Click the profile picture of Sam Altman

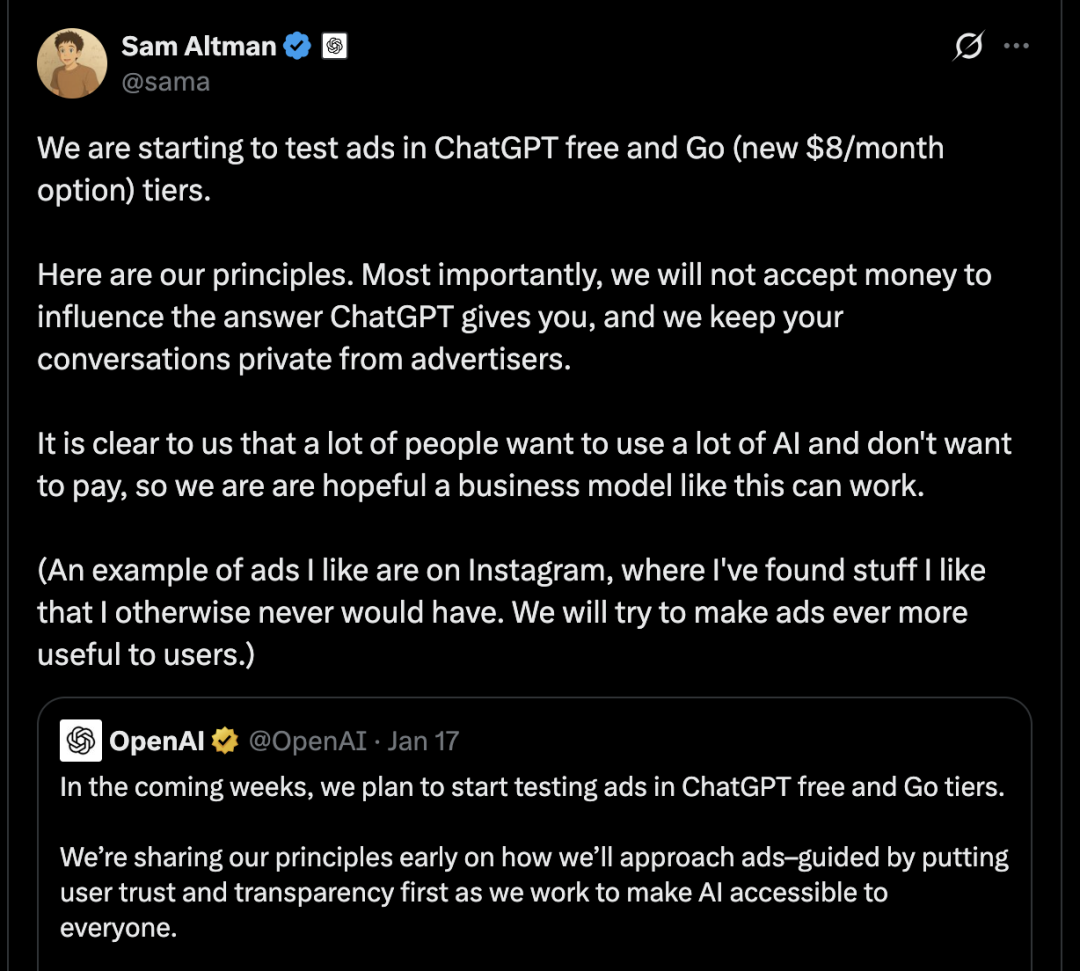pos(71,62)
